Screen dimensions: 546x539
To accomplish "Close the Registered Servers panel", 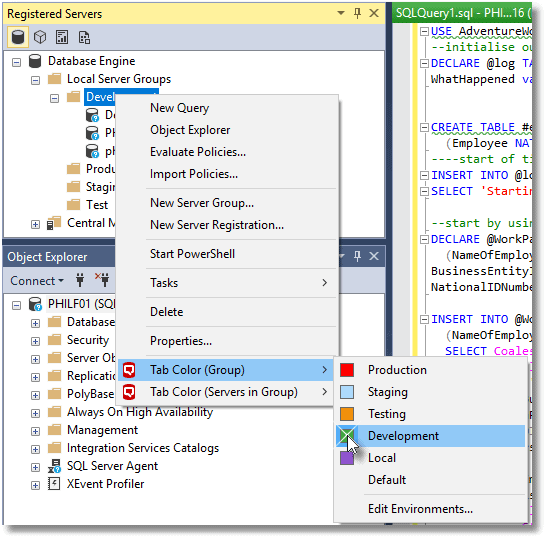I will [x=374, y=13].
